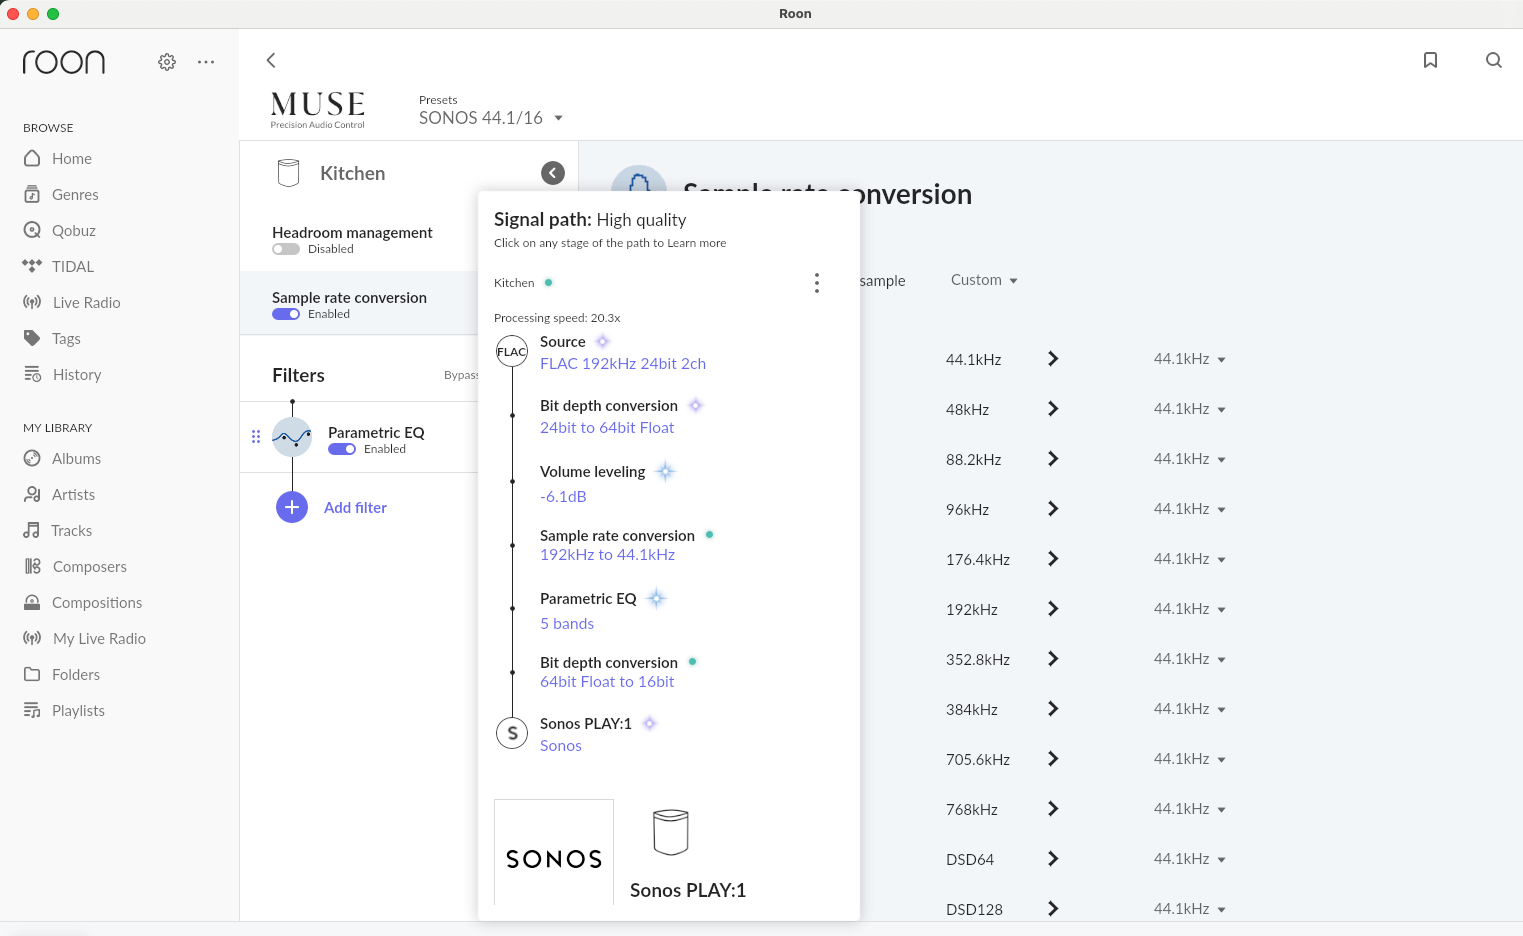The height and width of the screenshot is (936, 1523).
Task: Toggle Sample rate conversion switch
Action: point(286,314)
